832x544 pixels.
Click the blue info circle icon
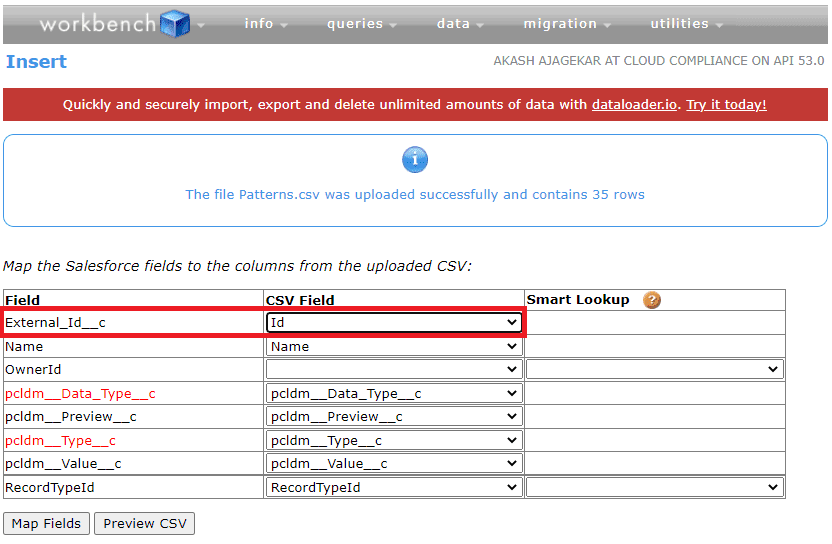coord(415,159)
